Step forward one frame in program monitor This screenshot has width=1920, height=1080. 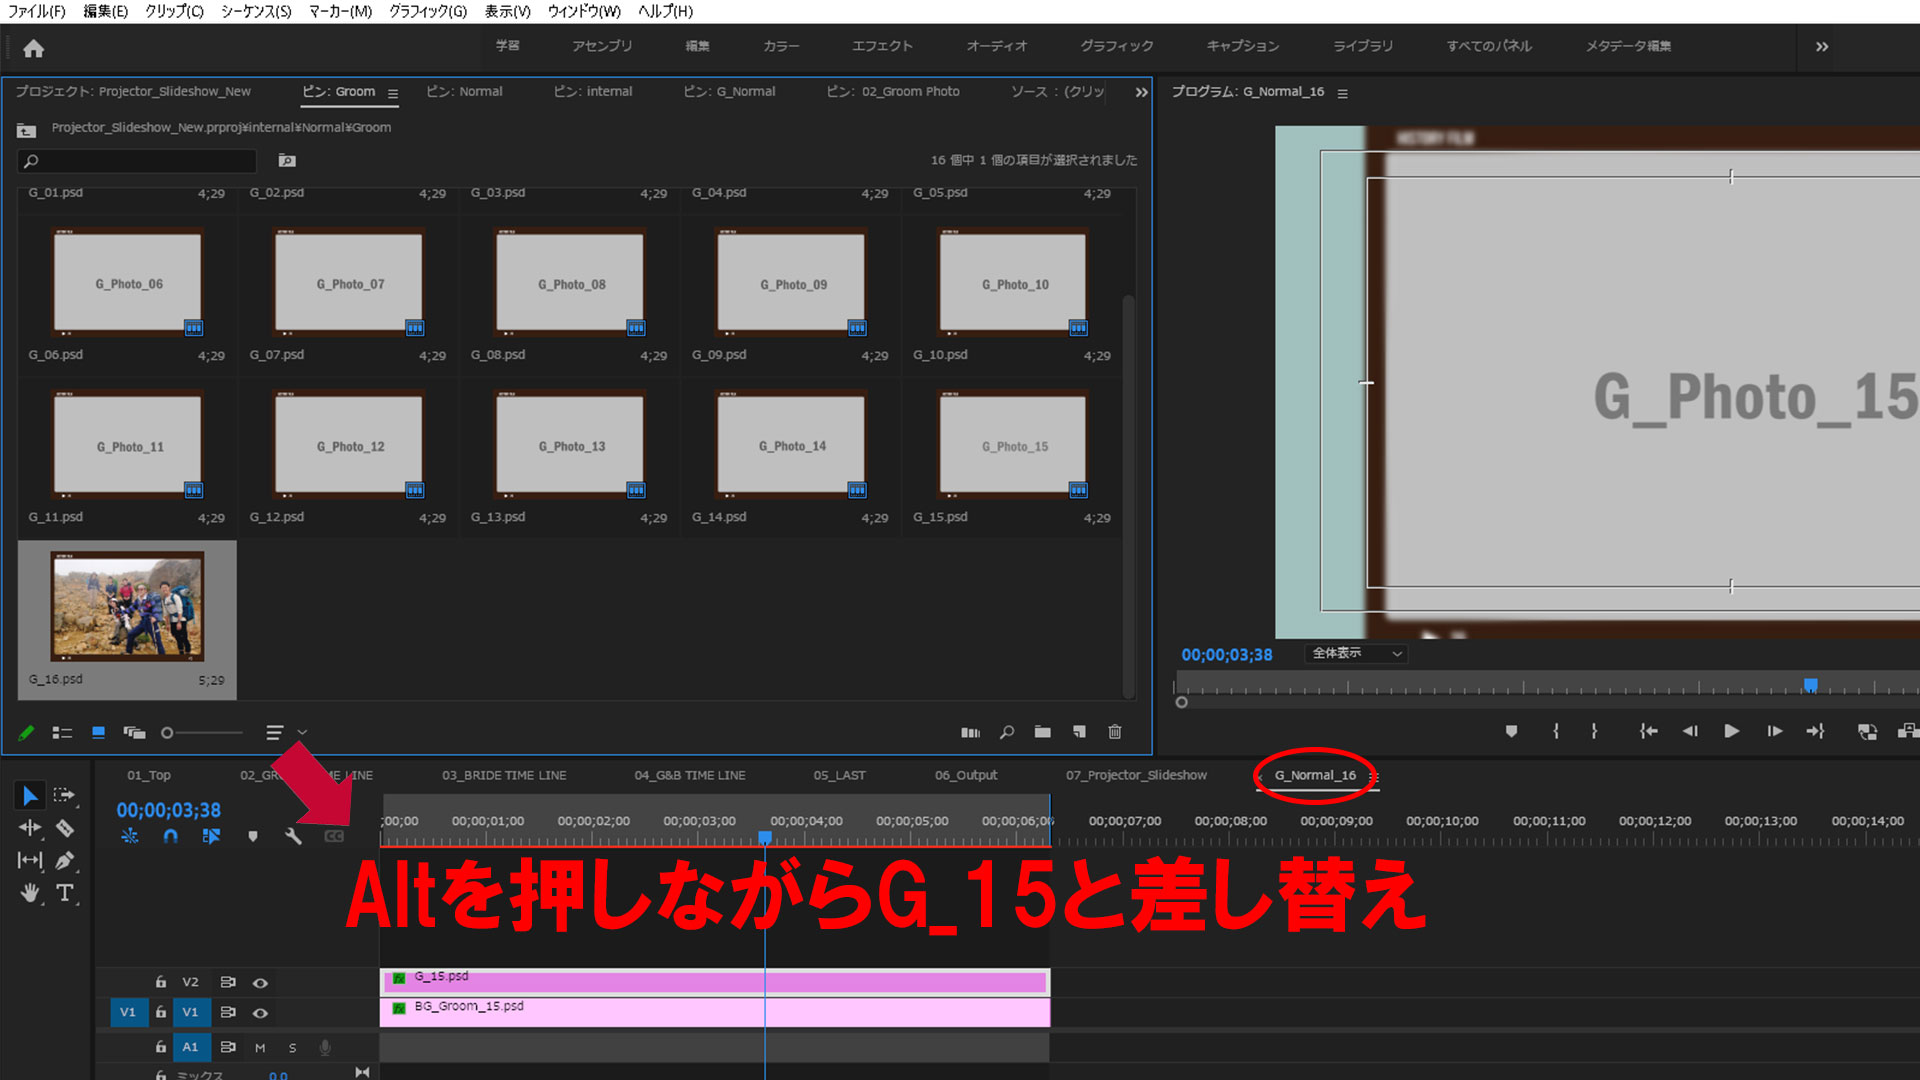click(1774, 731)
